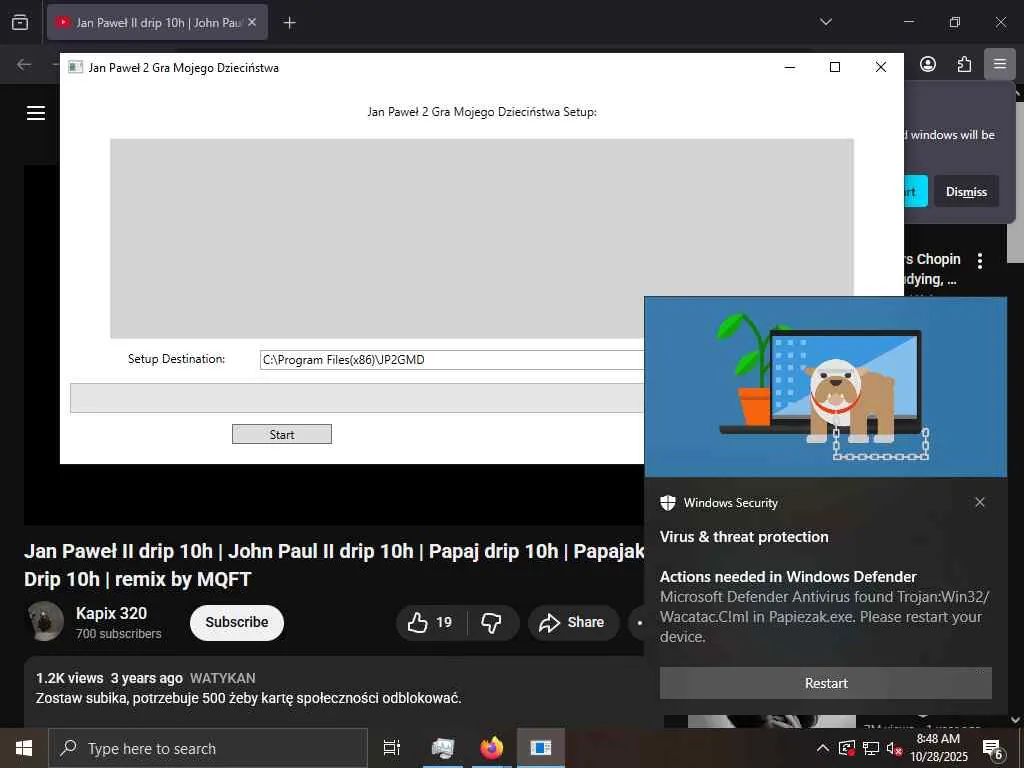Open three-dot menu beside Chopin video

980,261
